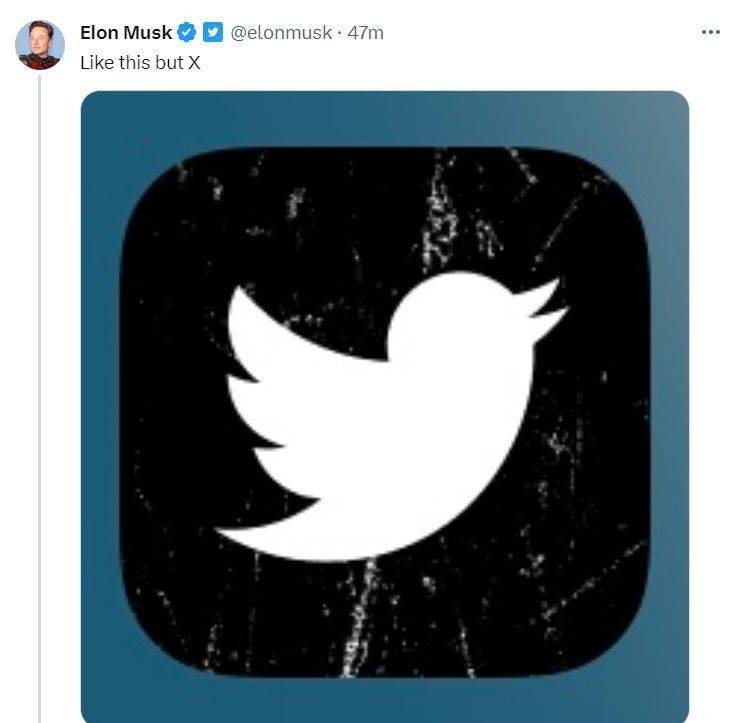740x723 pixels.
Task: Click the Elon Musk display name
Action: [125, 33]
